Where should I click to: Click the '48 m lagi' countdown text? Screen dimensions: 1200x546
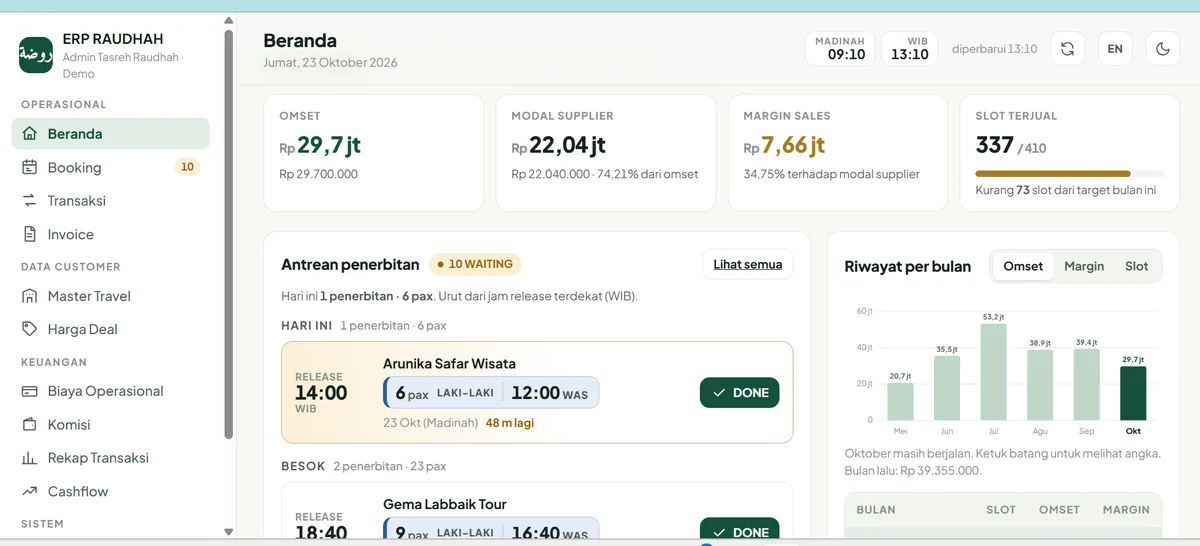(510, 423)
